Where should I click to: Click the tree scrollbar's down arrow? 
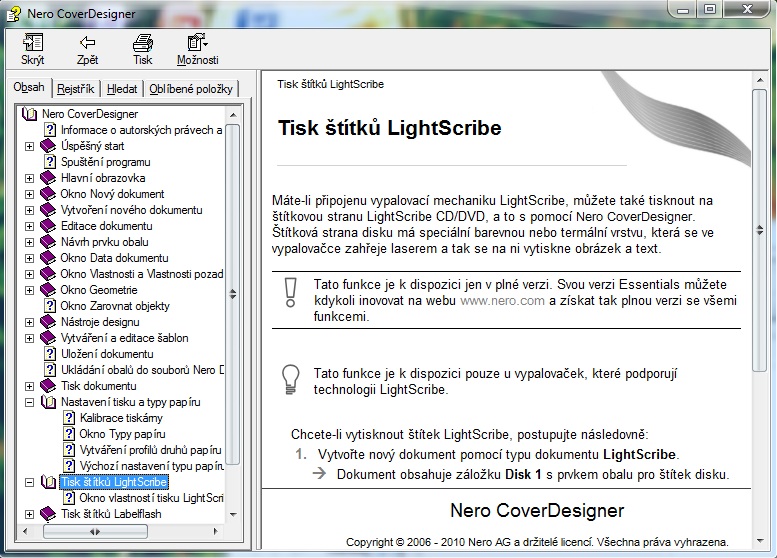tap(233, 515)
